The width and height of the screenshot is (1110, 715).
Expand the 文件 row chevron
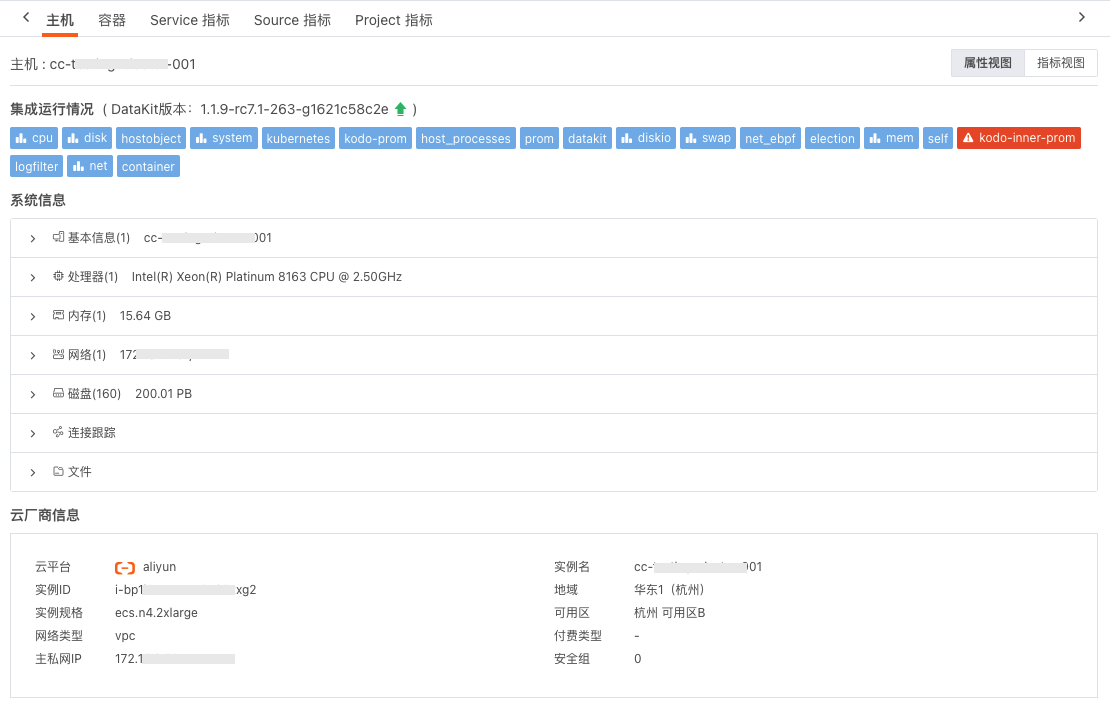point(33,472)
